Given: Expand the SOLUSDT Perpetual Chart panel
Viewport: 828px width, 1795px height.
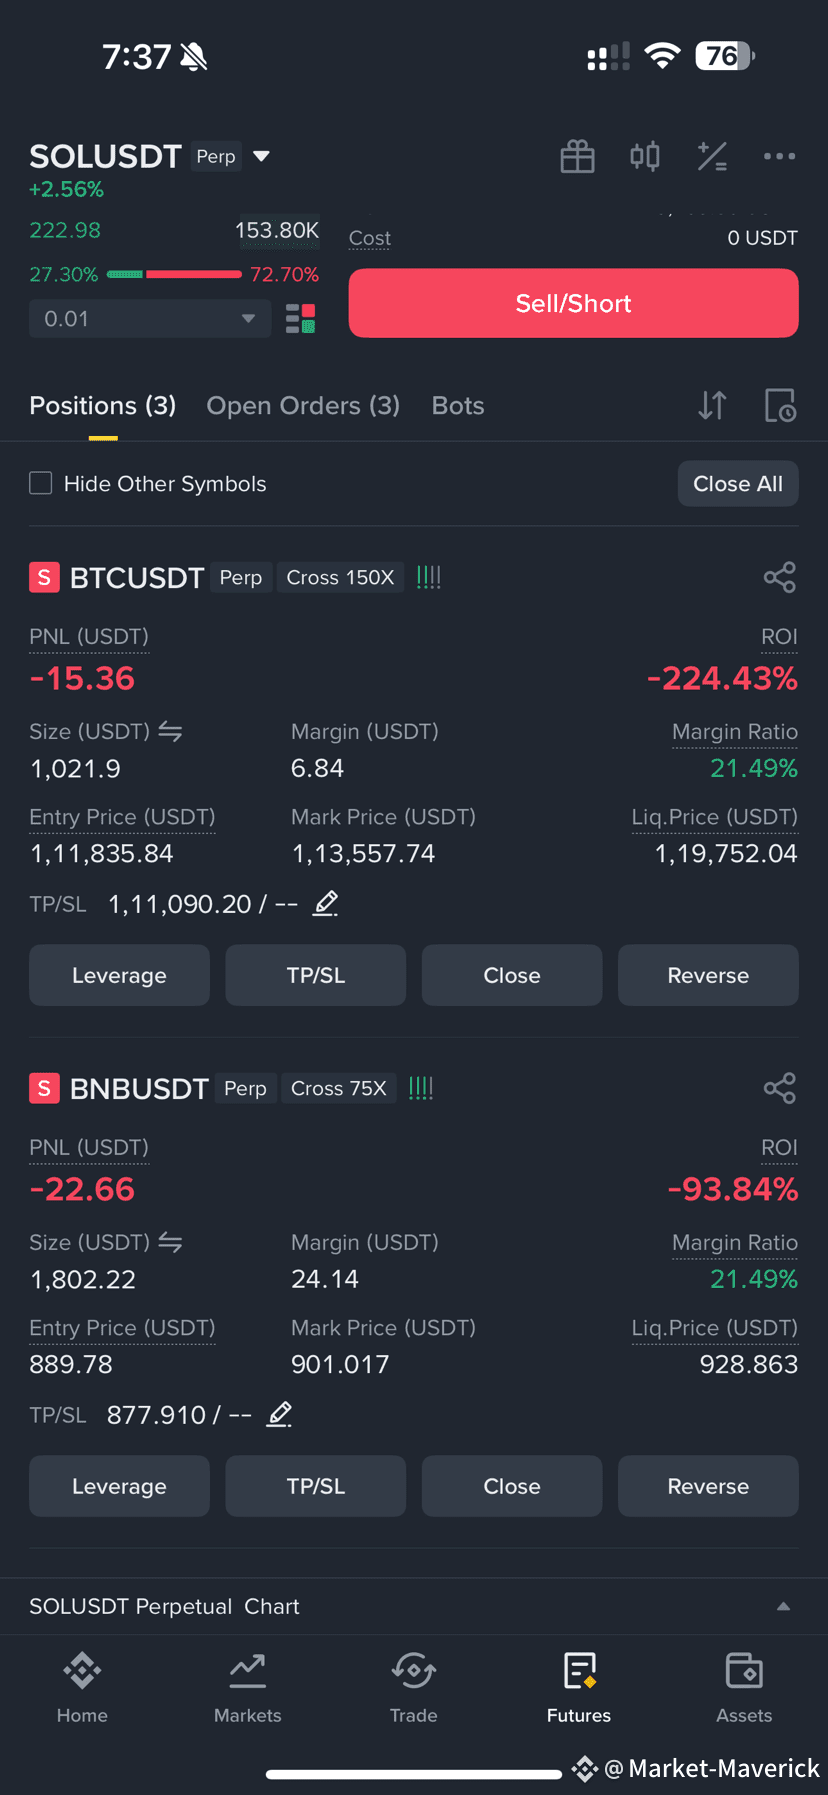Looking at the screenshot, I should tap(414, 1606).
